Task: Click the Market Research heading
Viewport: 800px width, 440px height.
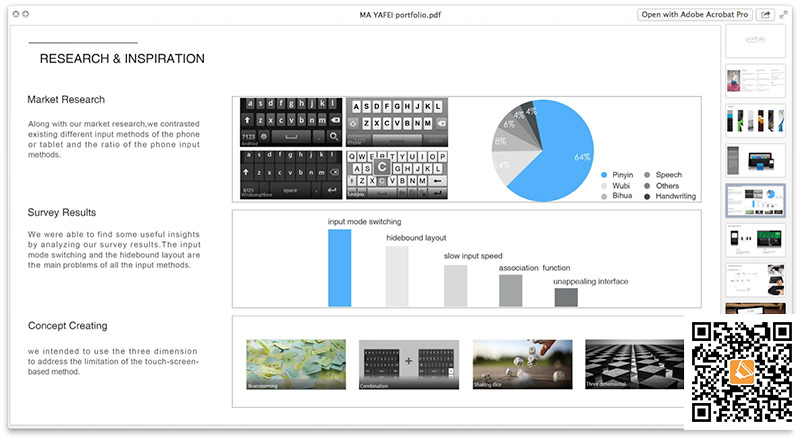Action: [x=66, y=100]
